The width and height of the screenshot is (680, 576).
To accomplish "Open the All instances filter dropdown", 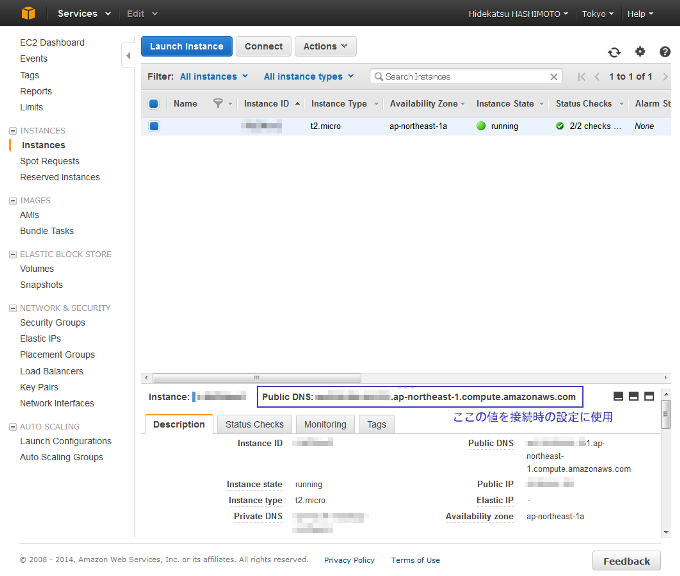I will [x=214, y=77].
